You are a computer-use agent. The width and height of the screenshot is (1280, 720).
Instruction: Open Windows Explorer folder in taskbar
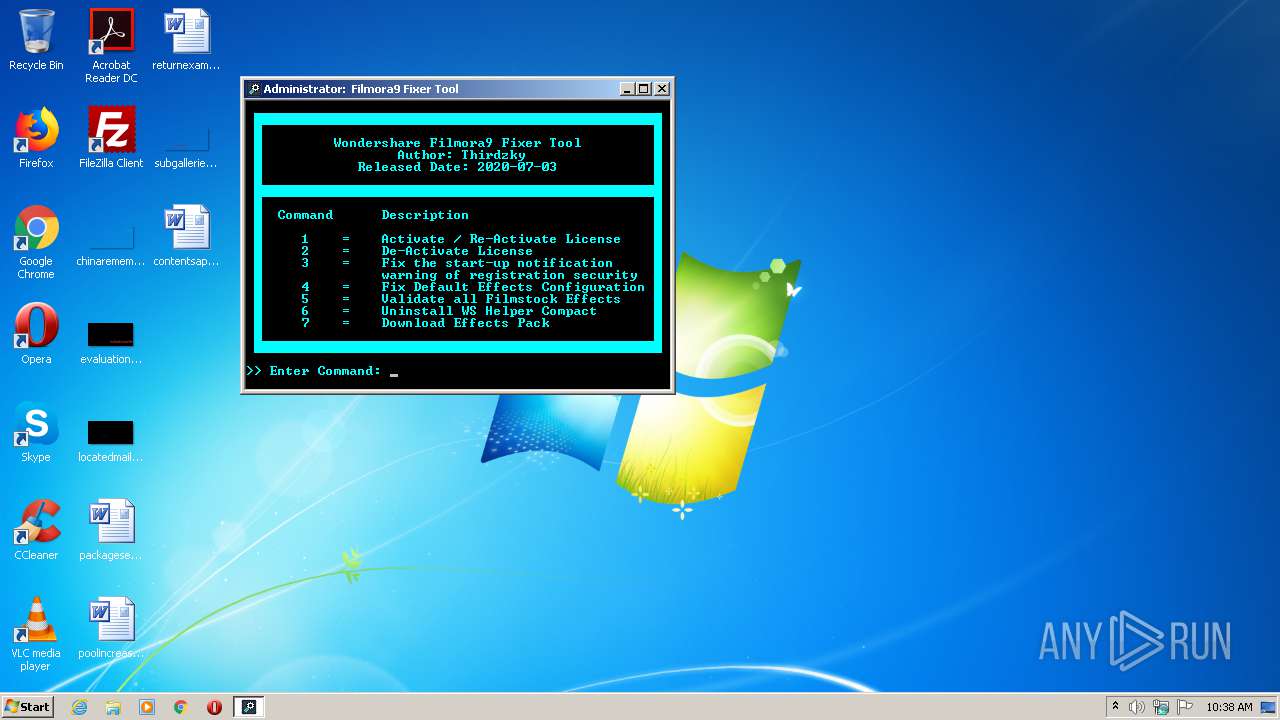pyautogui.click(x=113, y=707)
